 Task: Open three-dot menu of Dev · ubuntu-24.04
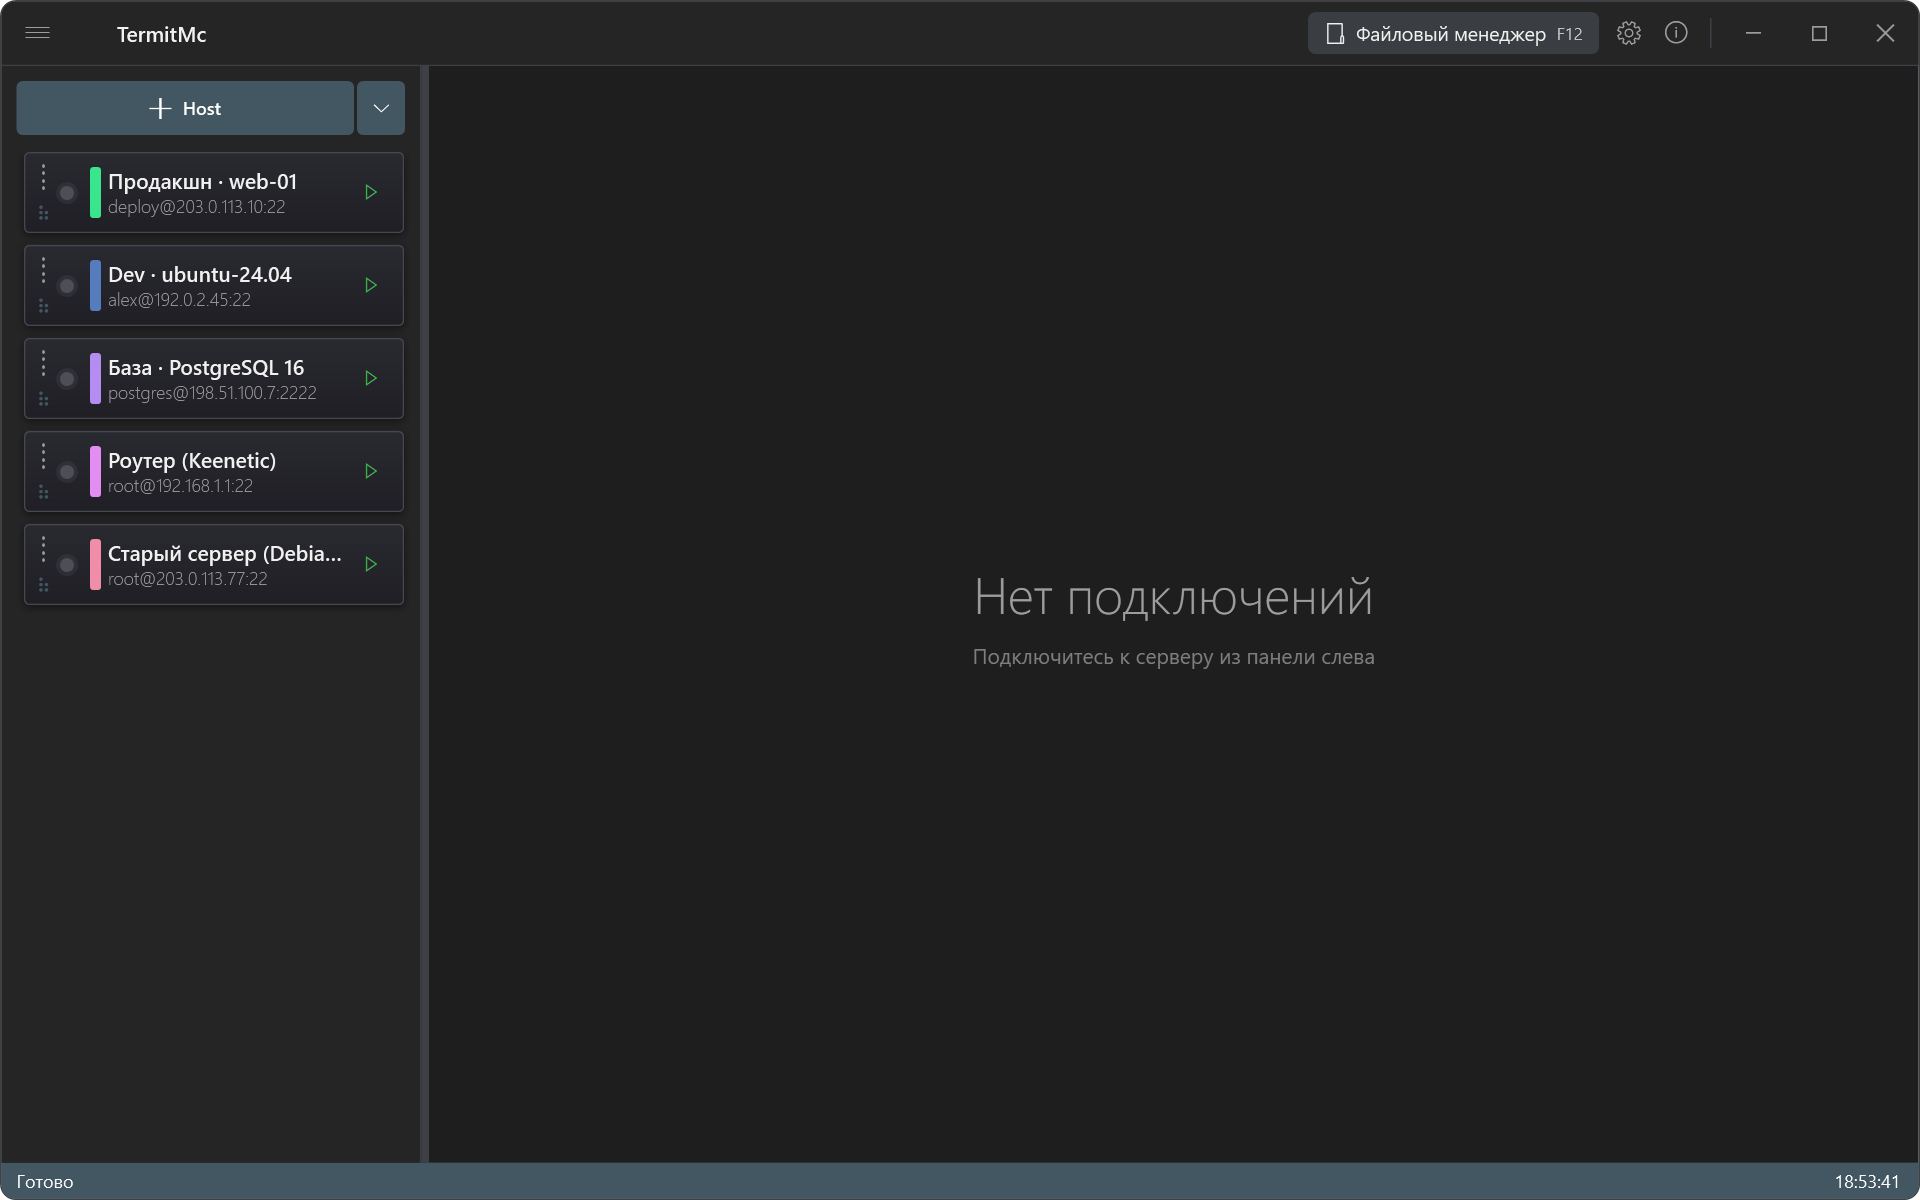click(43, 271)
